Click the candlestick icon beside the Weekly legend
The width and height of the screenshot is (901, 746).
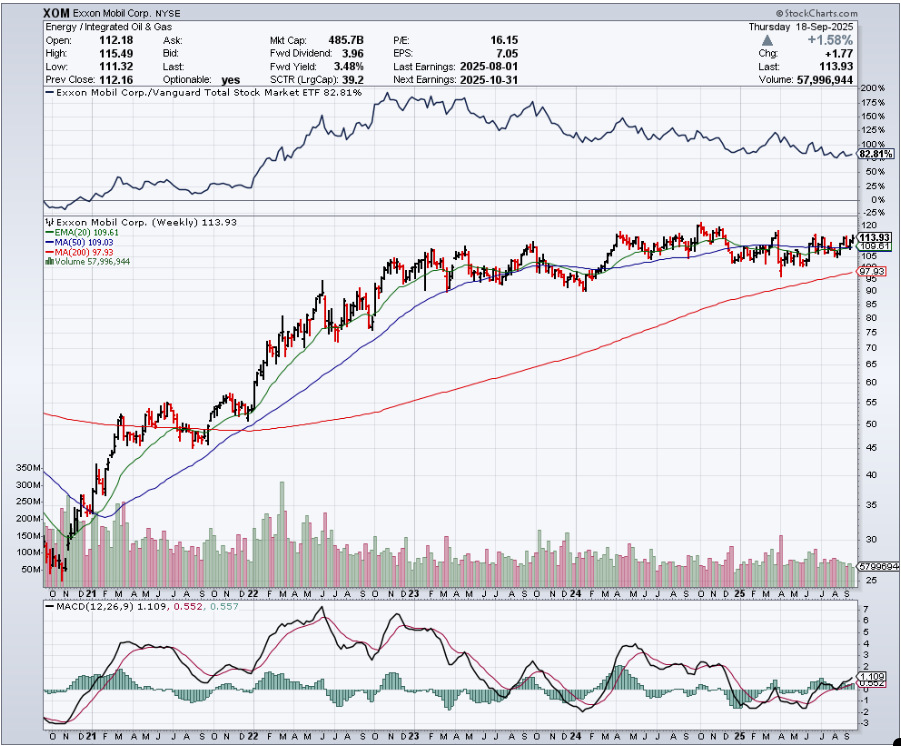point(49,222)
